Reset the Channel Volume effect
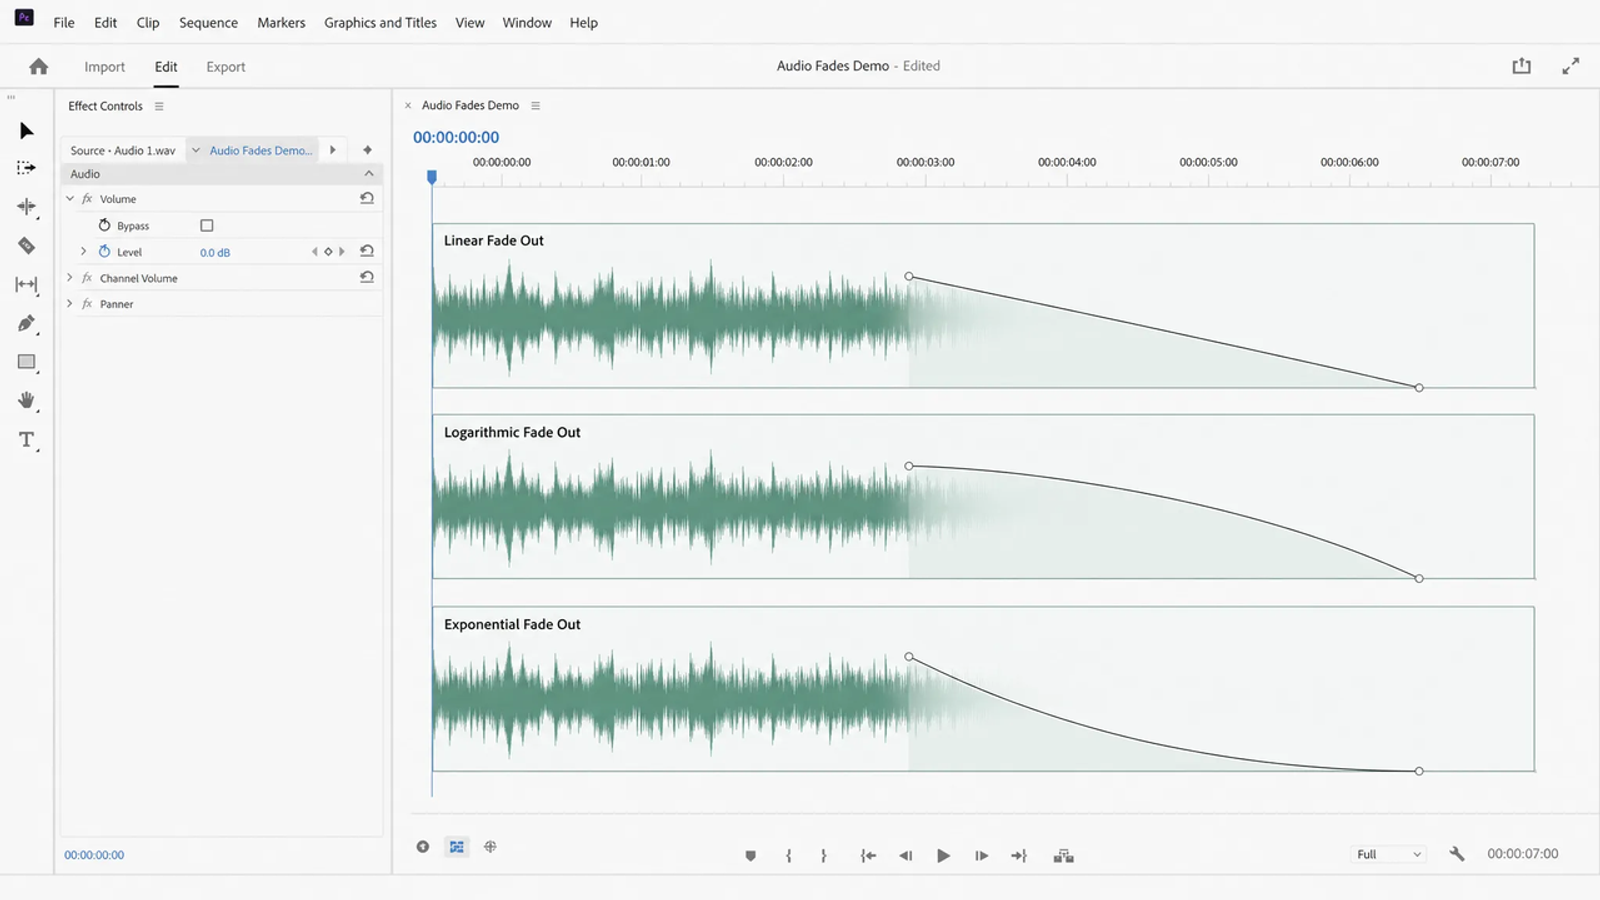 pyautogui.click(x=367, y=277)
